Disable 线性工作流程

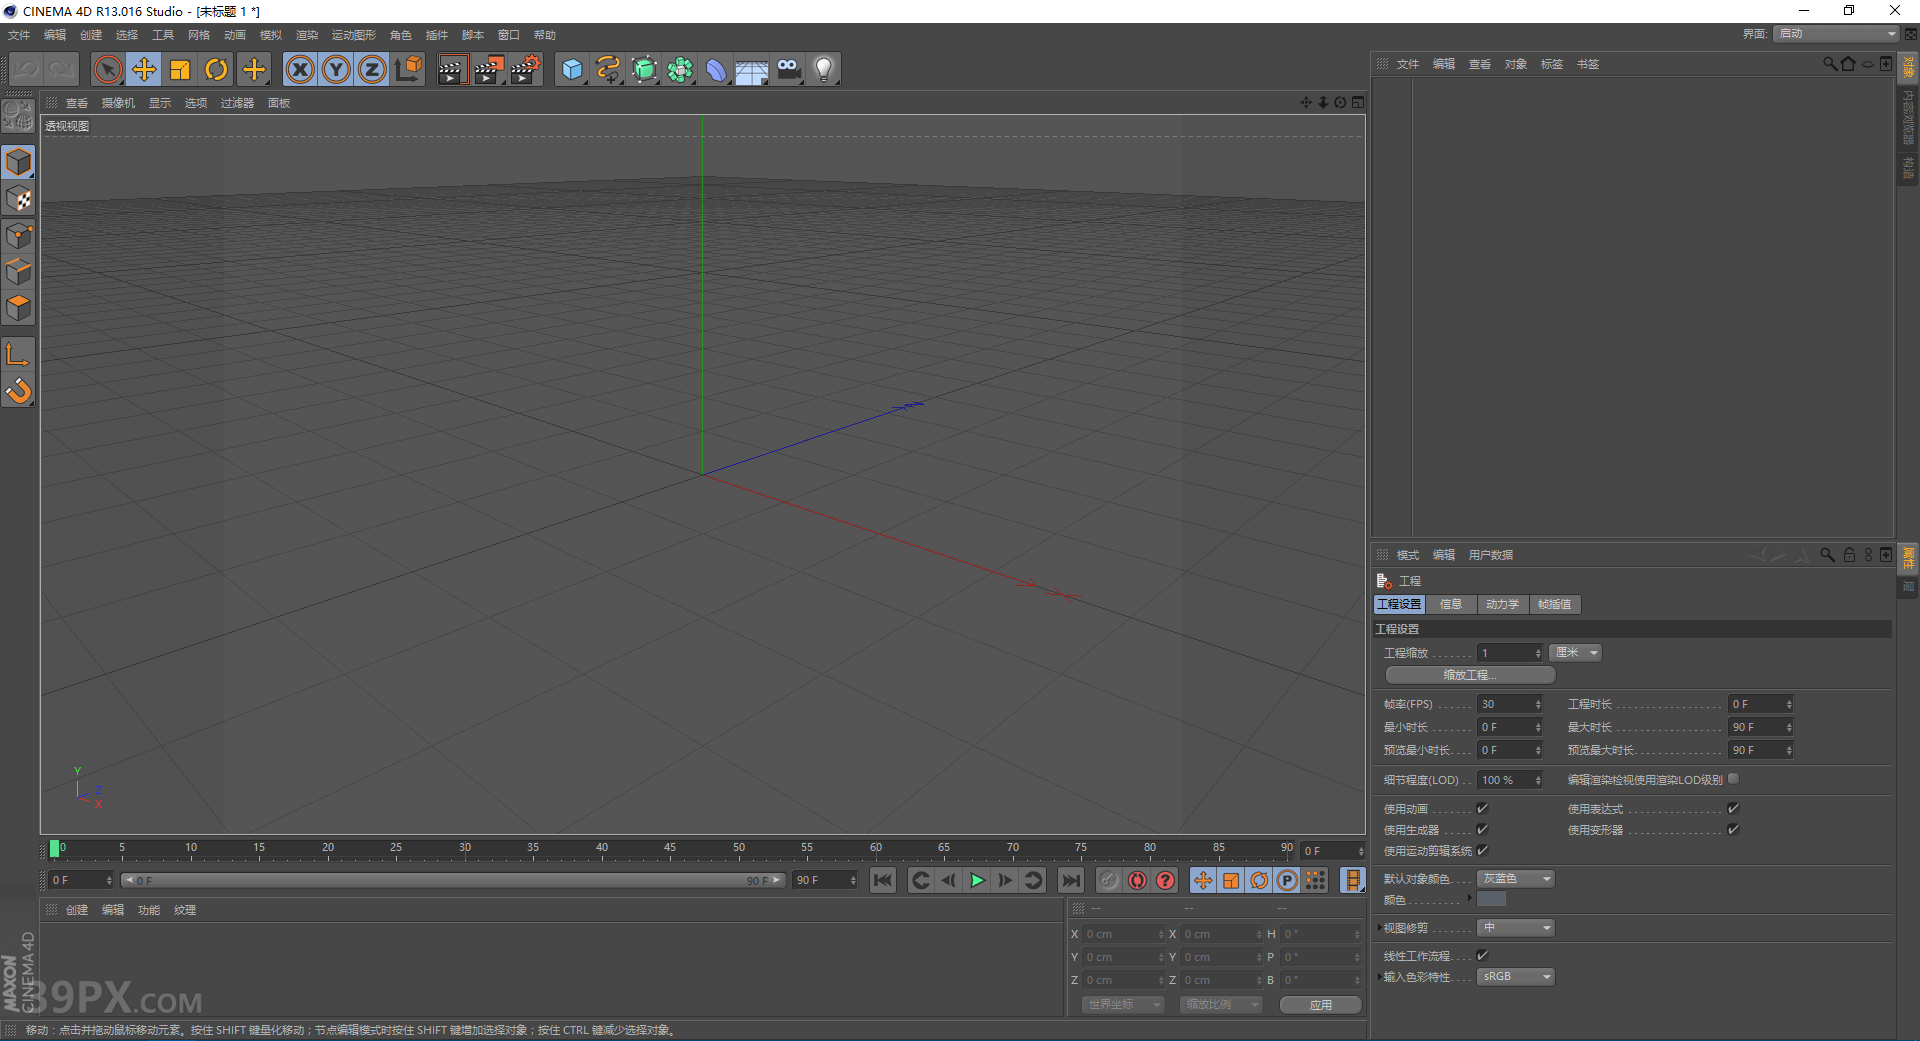tap(1482, 955)
